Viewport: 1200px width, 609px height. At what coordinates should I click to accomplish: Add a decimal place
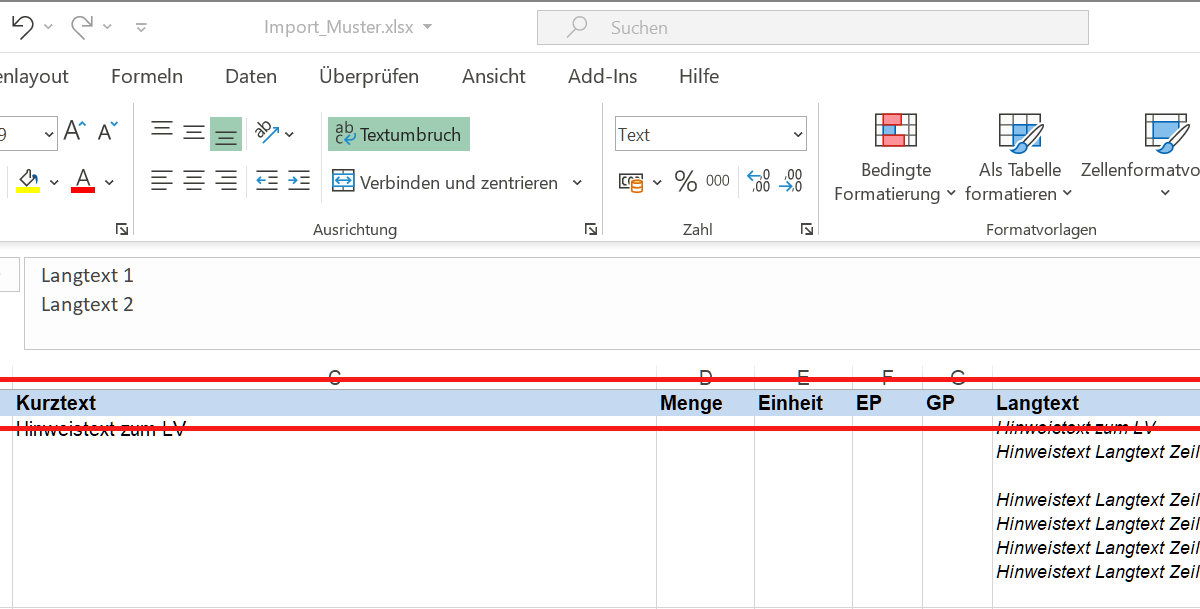(759, 181)
